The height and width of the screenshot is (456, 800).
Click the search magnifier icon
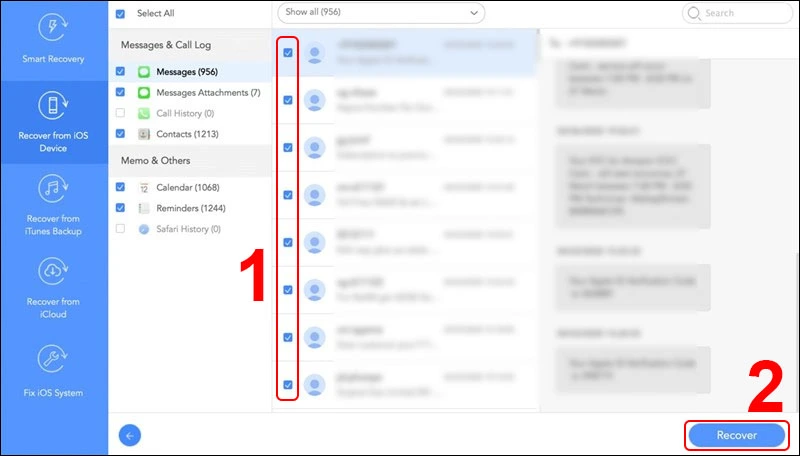point(693,13)
